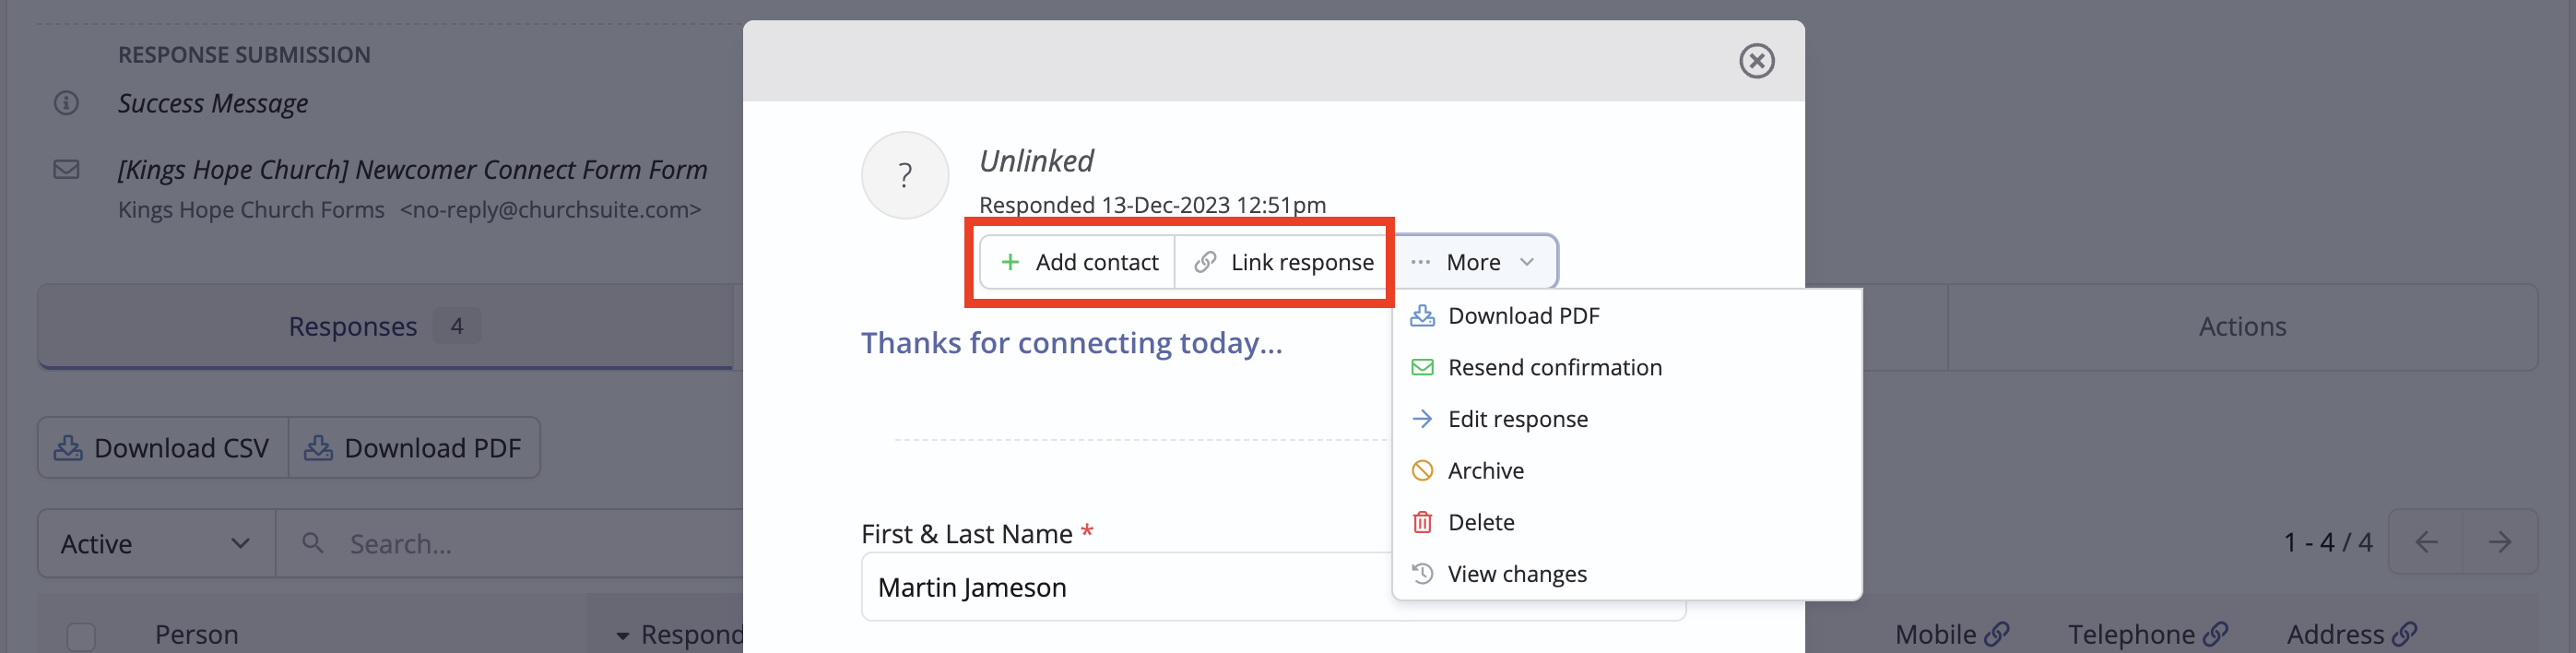
Task: Choose Download PDF from the More menu
Action: point(1626,316)
